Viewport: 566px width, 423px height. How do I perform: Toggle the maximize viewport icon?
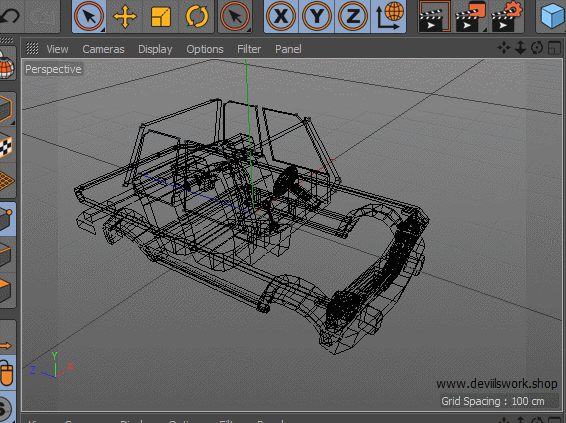tap(554, 48)
